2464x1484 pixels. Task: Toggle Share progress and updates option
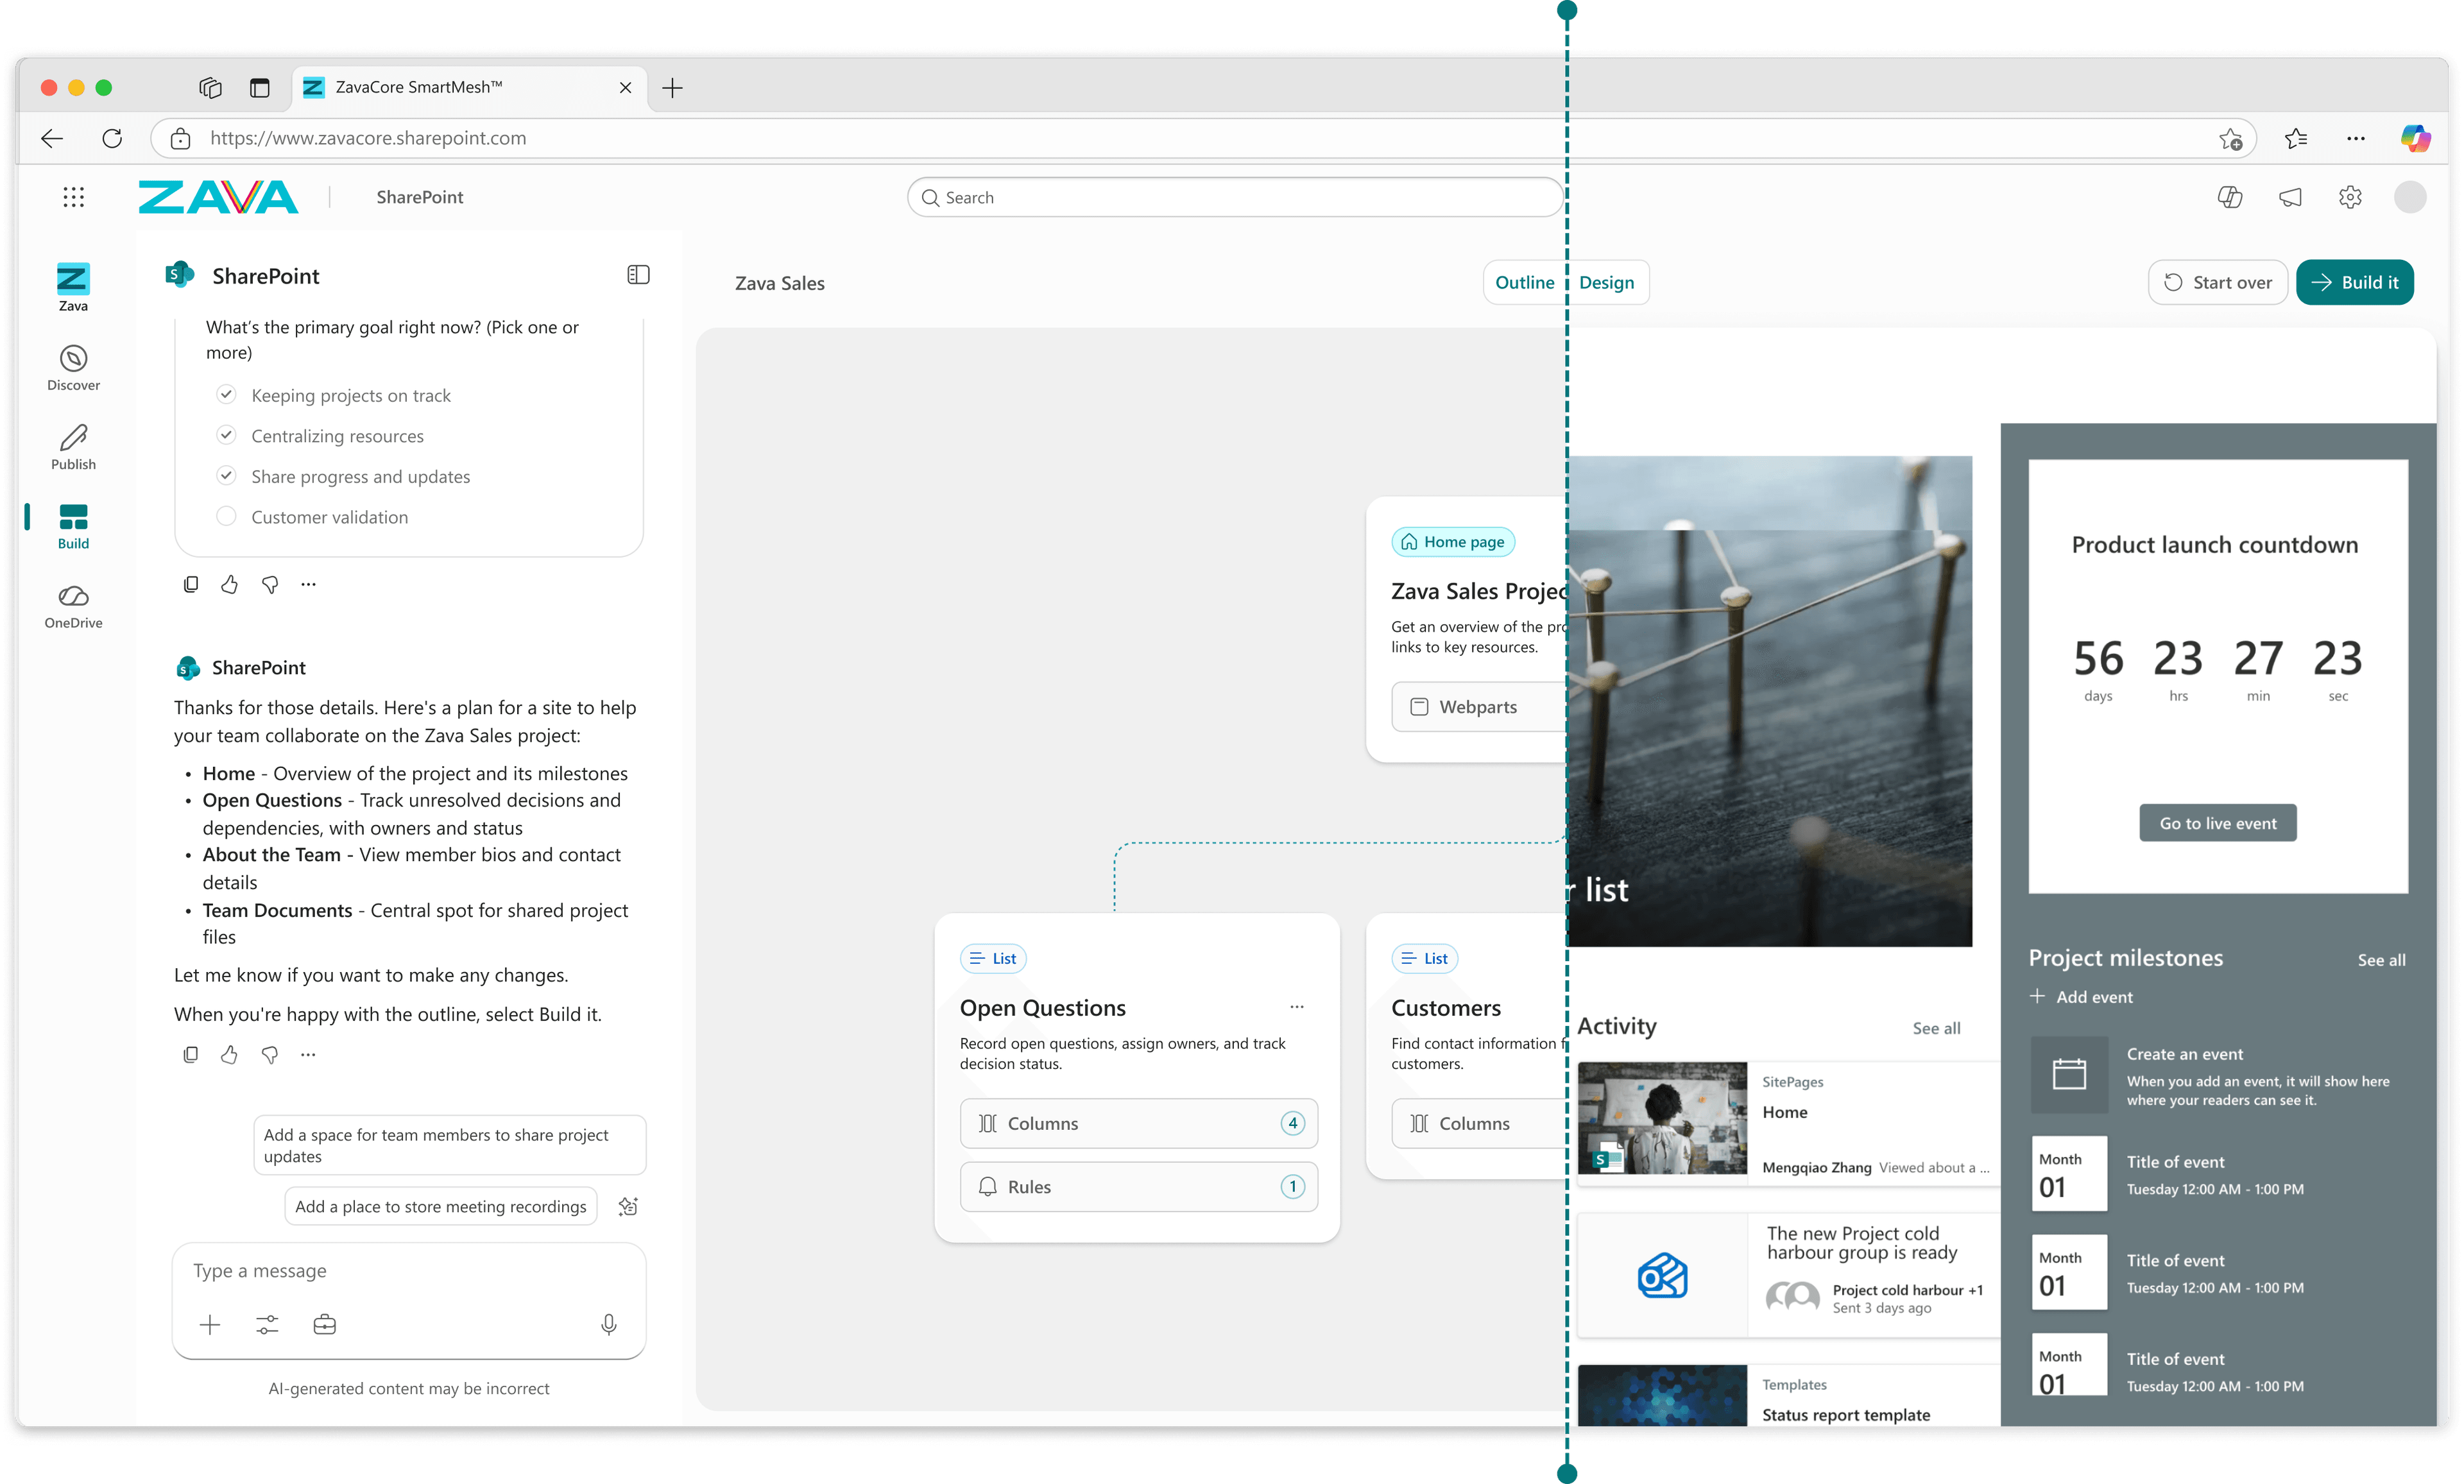coord(226,476)
